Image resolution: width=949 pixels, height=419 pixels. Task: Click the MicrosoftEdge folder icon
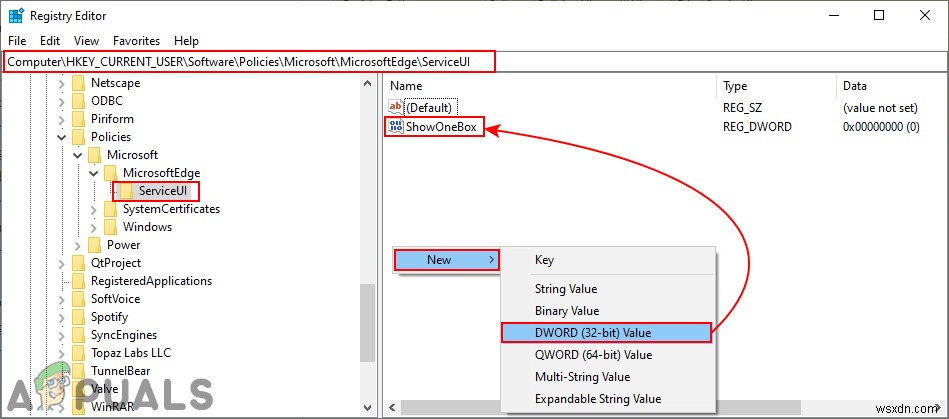point(110,173)
